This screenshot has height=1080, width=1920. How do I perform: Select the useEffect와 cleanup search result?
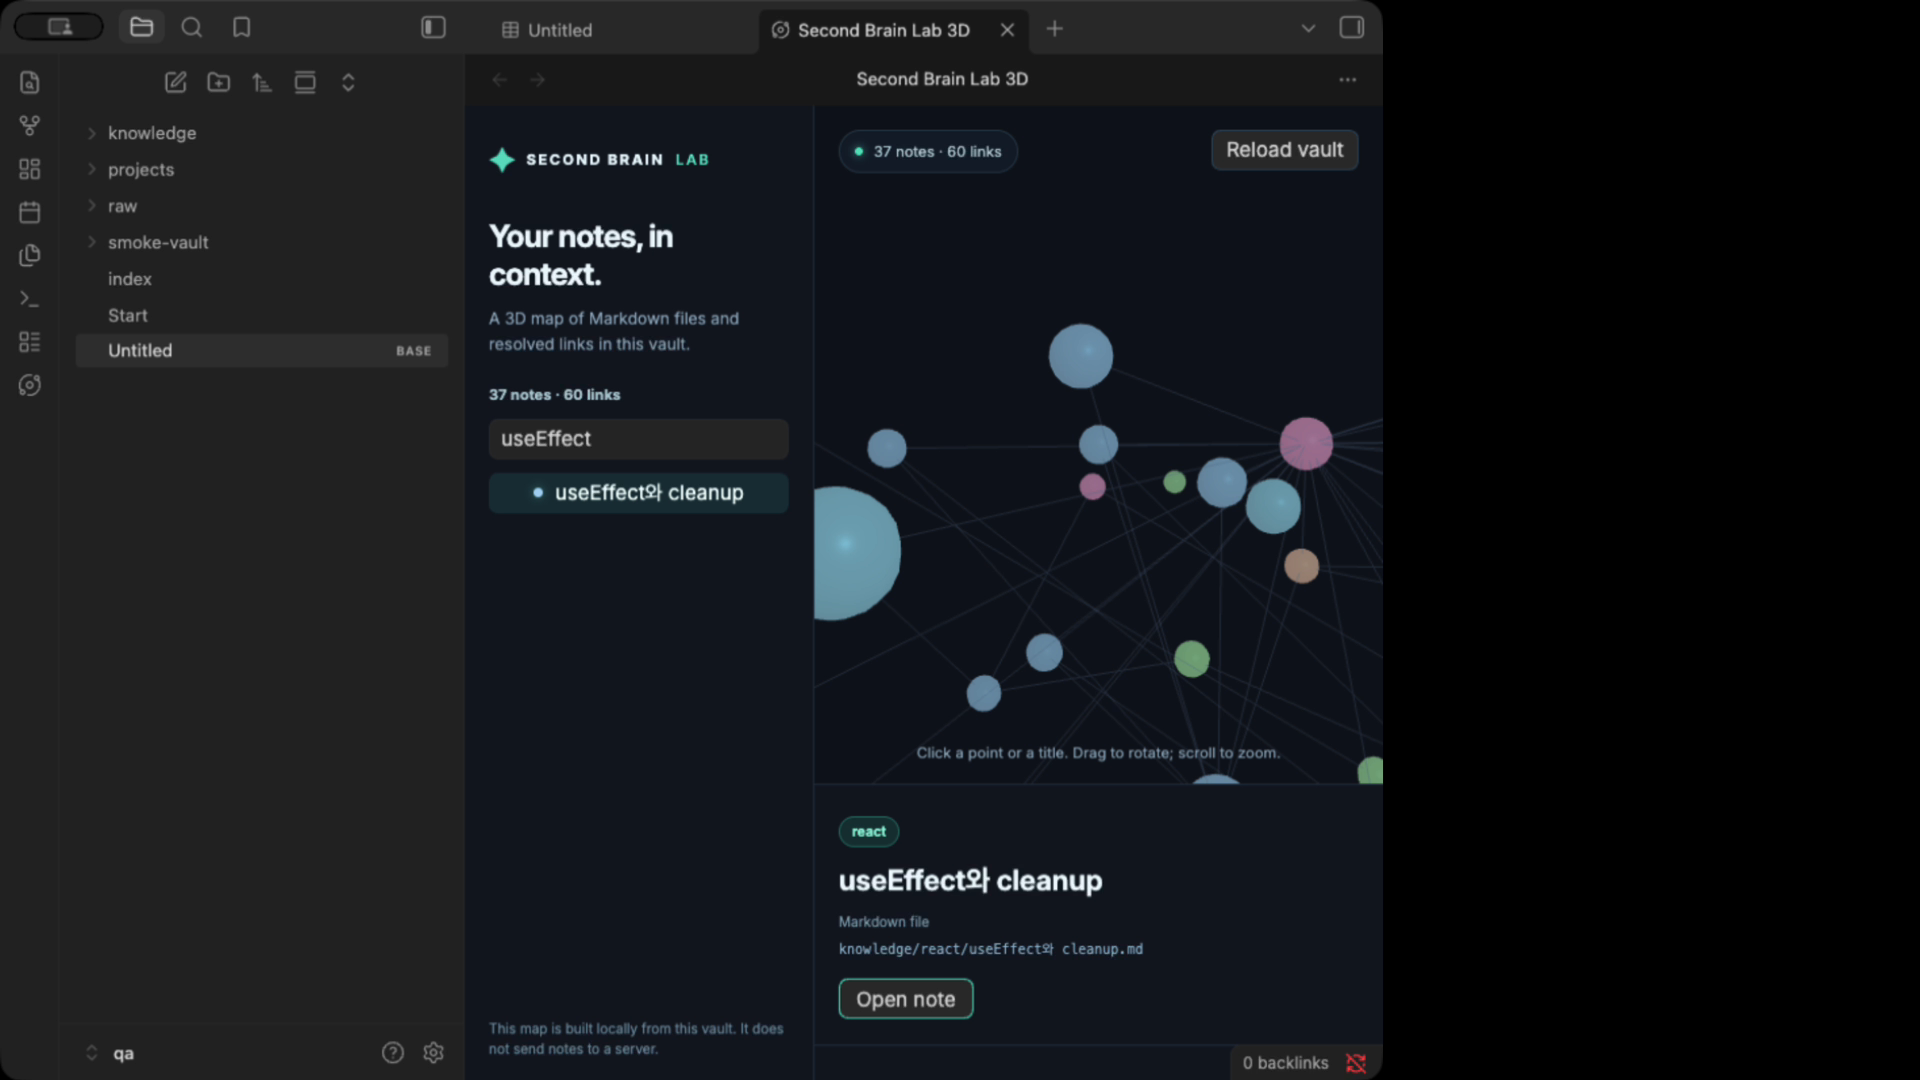point(638,493)
